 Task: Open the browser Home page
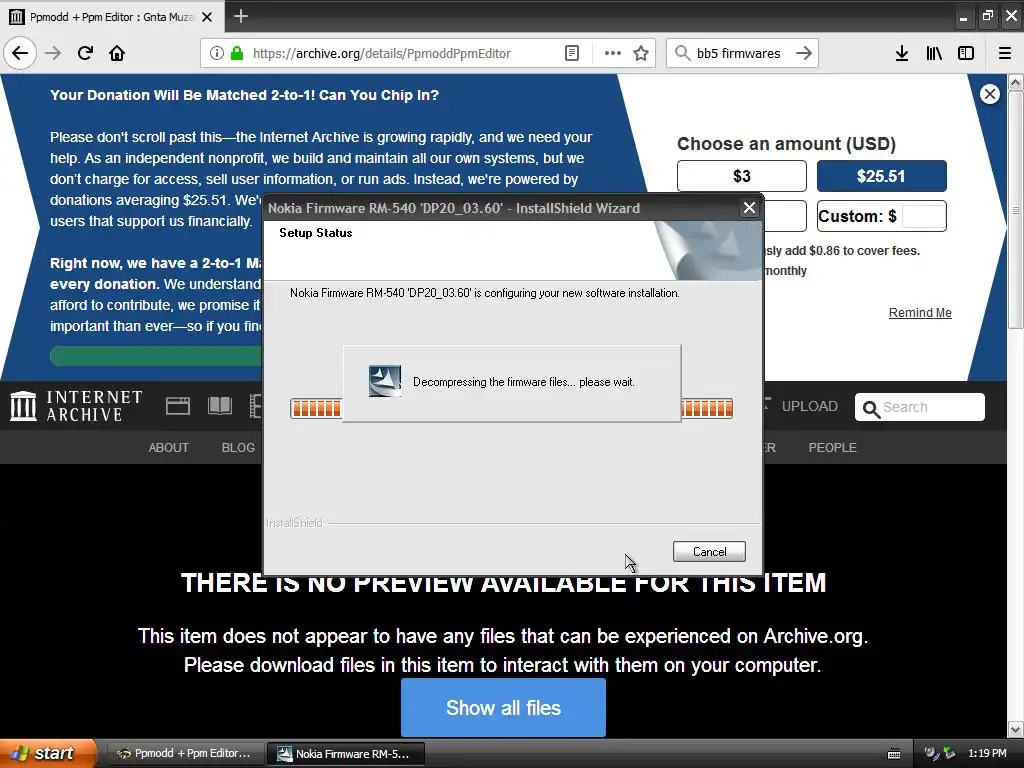tap(117, 53)
